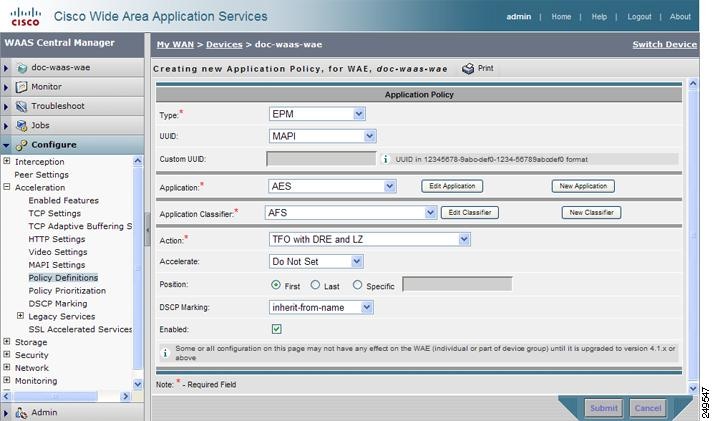Expand the Troubleshoot sidebar section arrow

[x=6, y=107]
